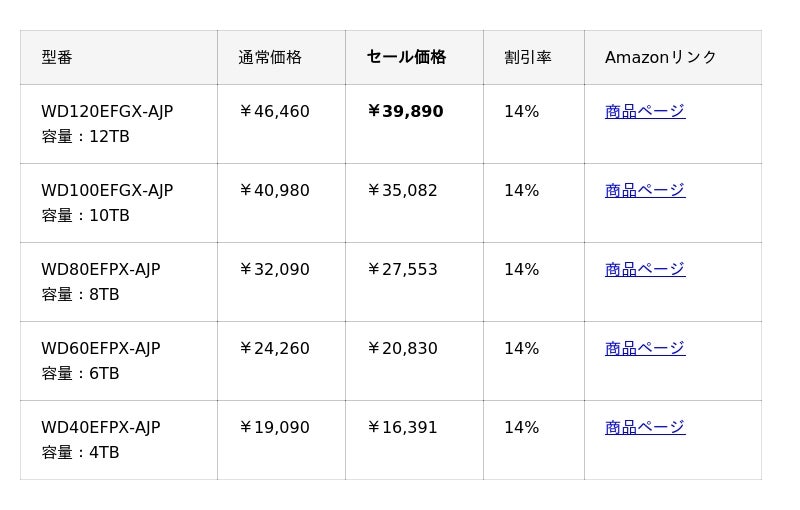
Task: Select the WD60EFPX-AJP model name
Action: pos(101,348)
